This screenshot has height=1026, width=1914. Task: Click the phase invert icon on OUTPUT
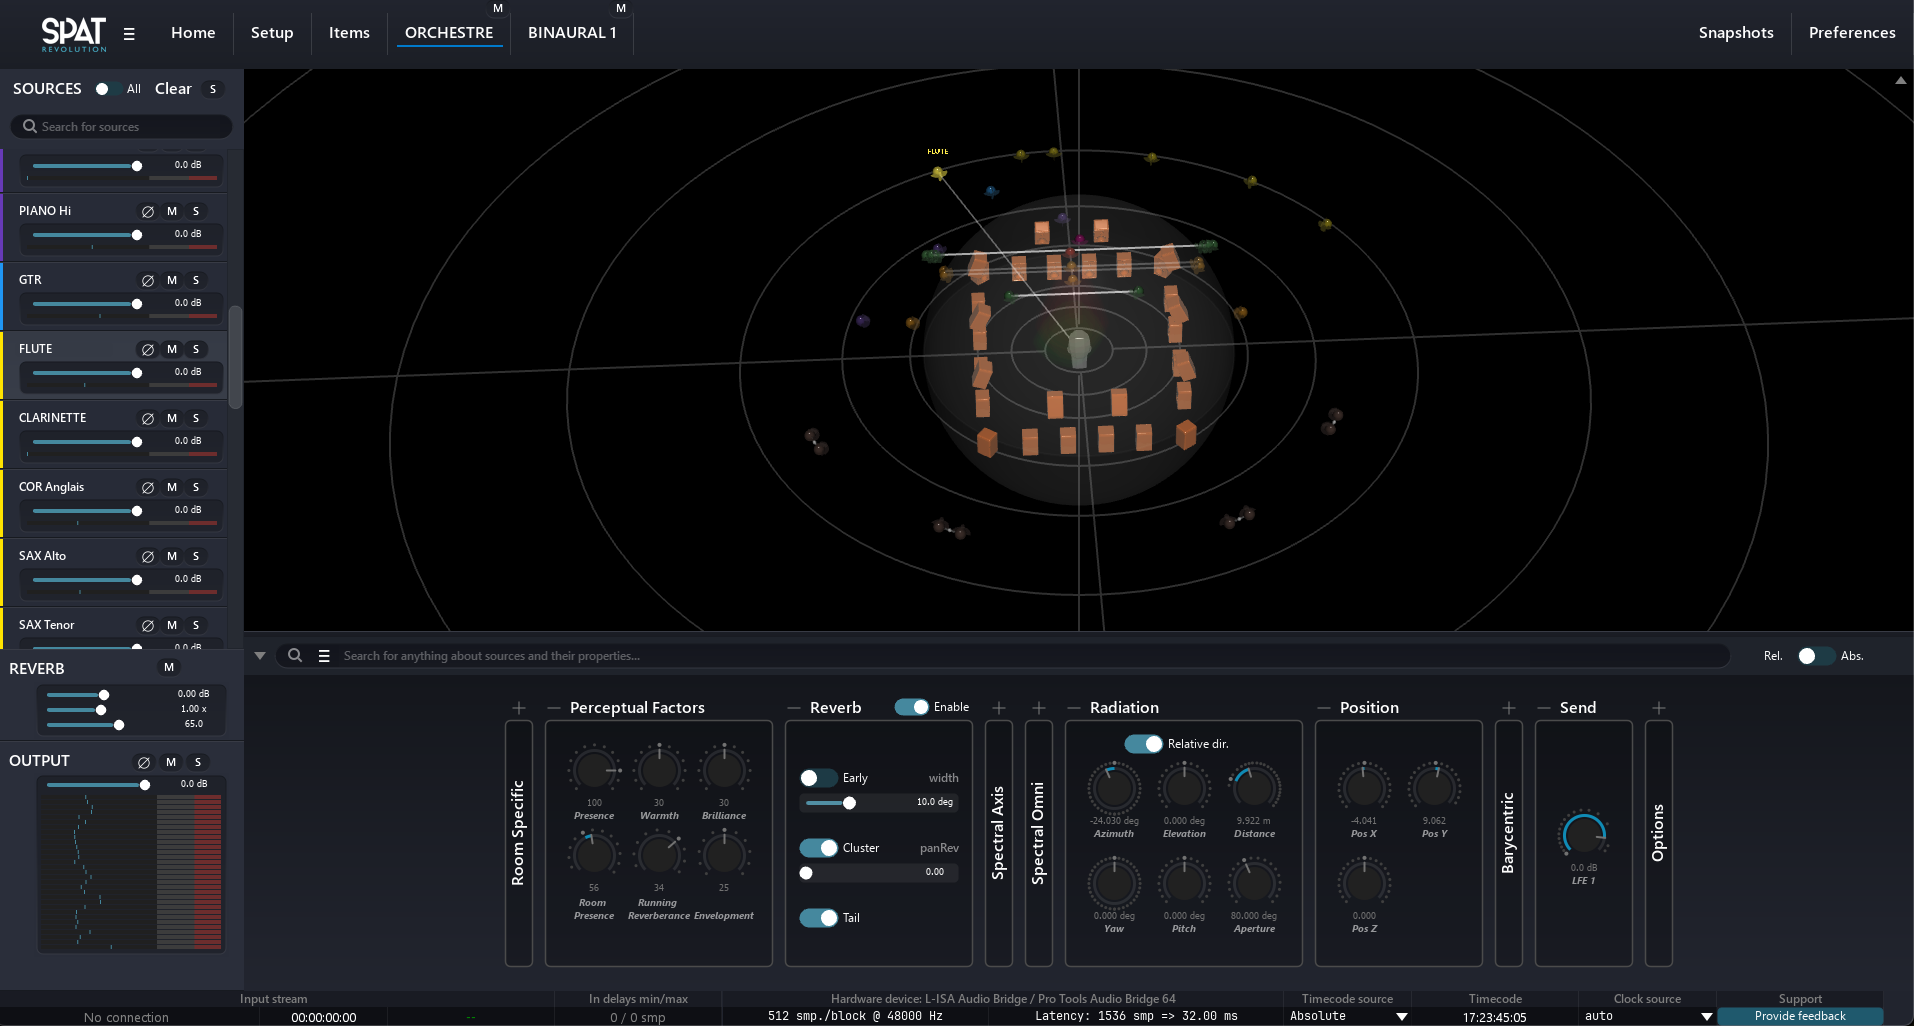144,762
